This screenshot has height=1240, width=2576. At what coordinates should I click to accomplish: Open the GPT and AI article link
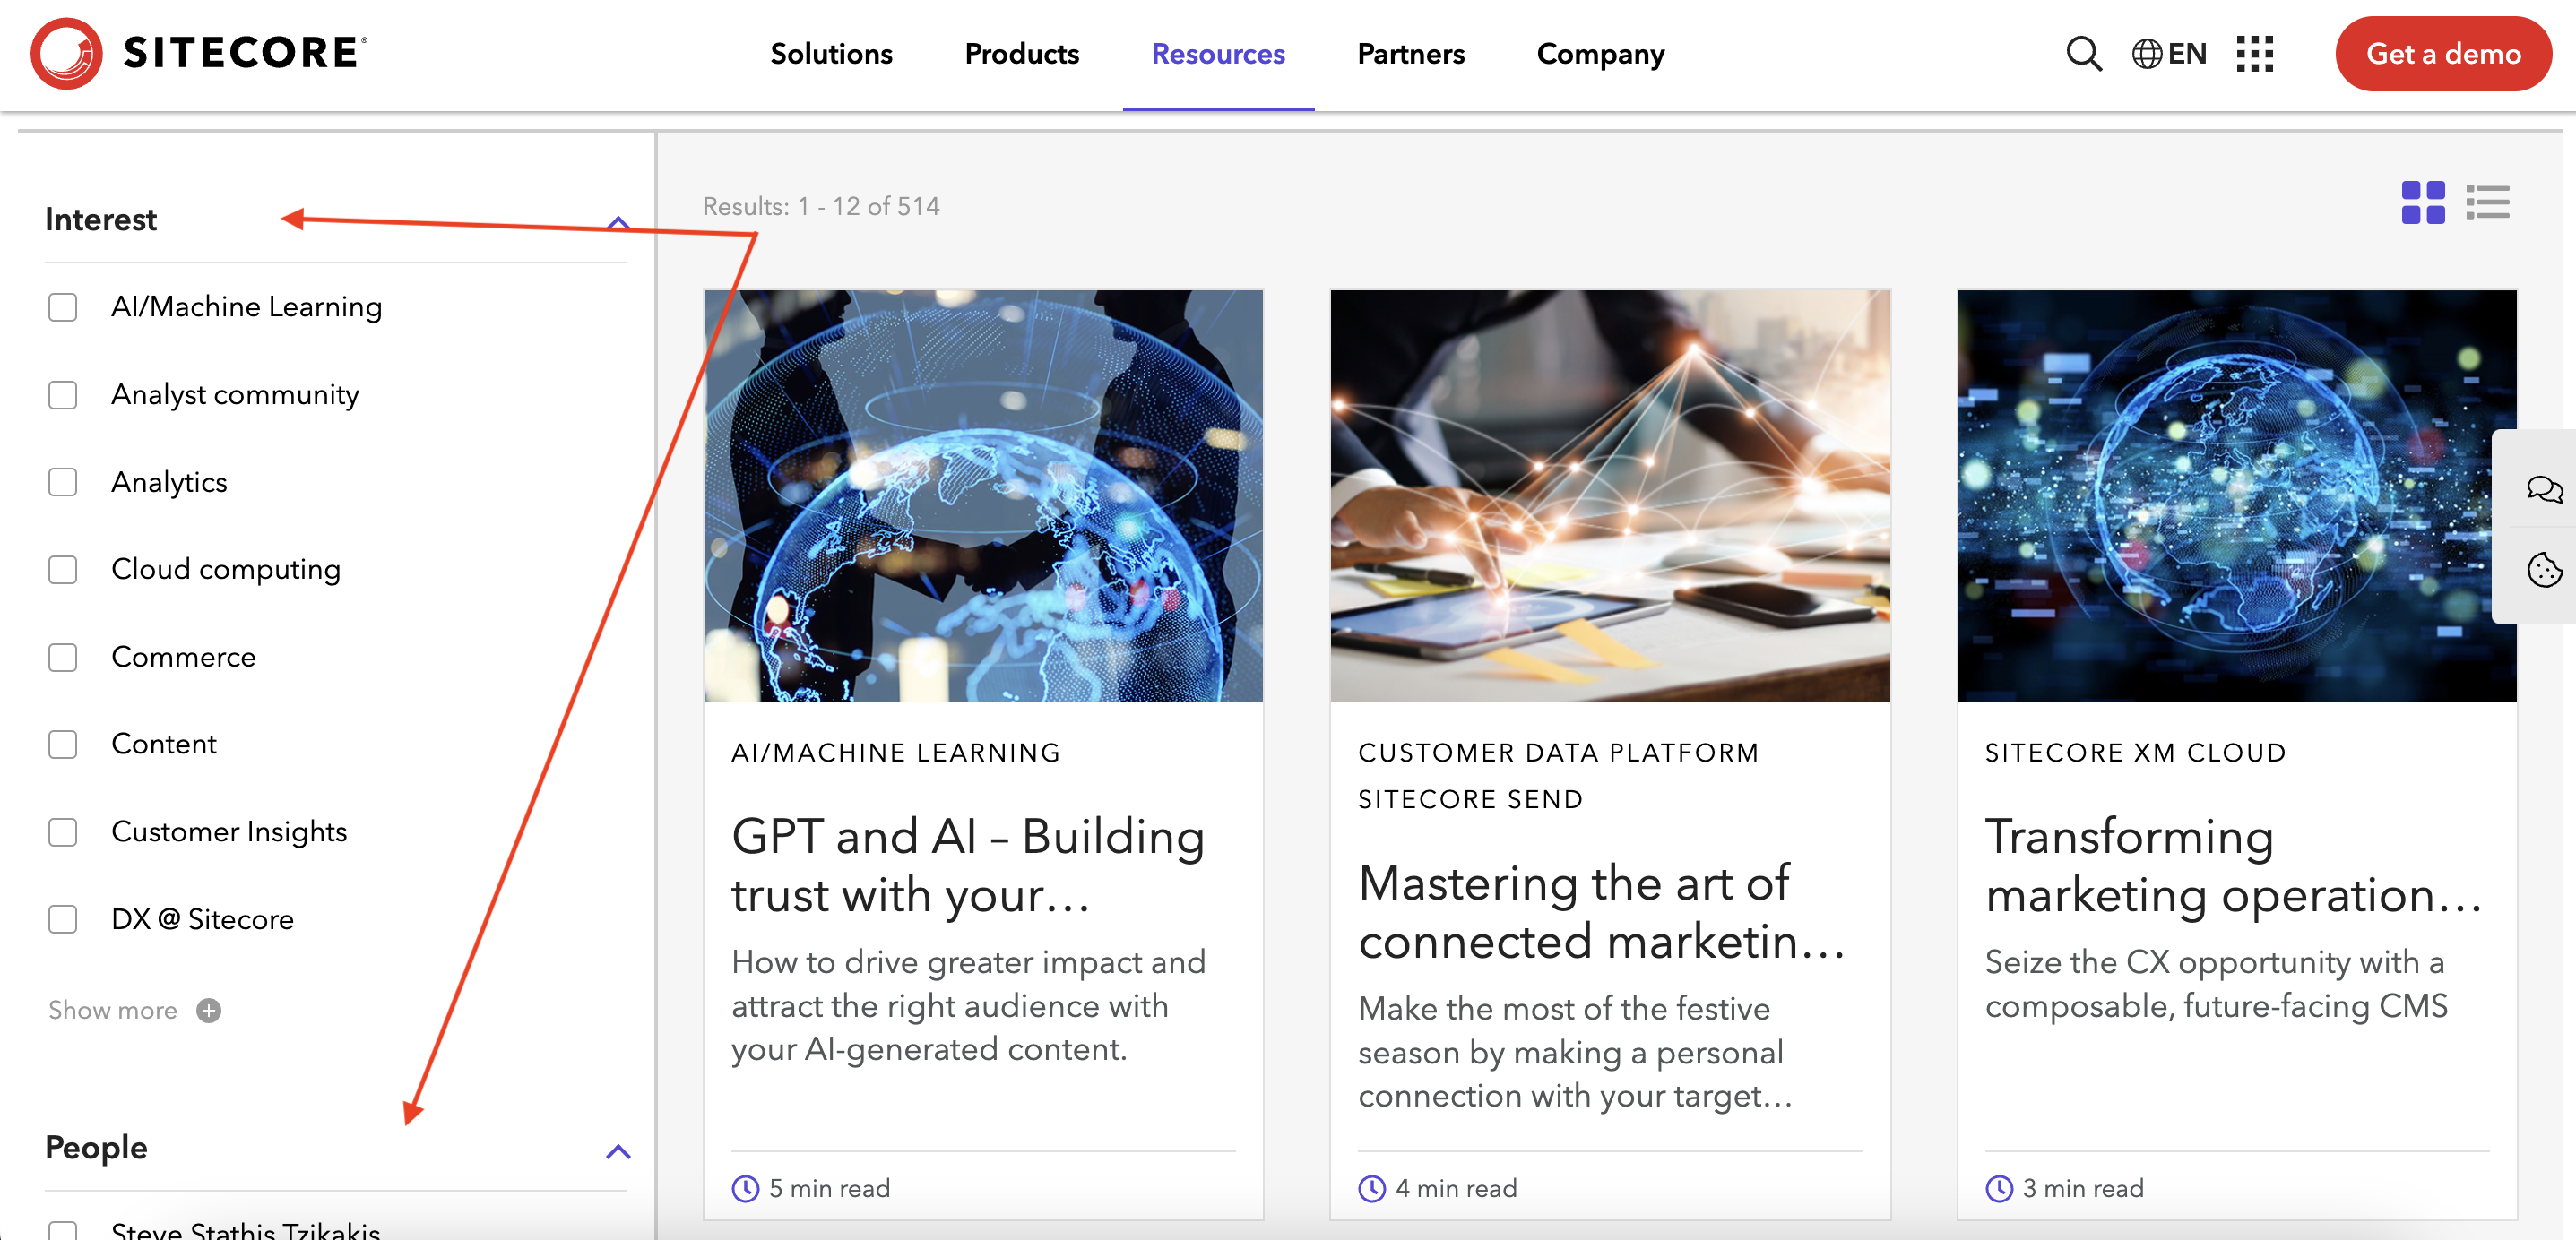[x=968, y=866]
